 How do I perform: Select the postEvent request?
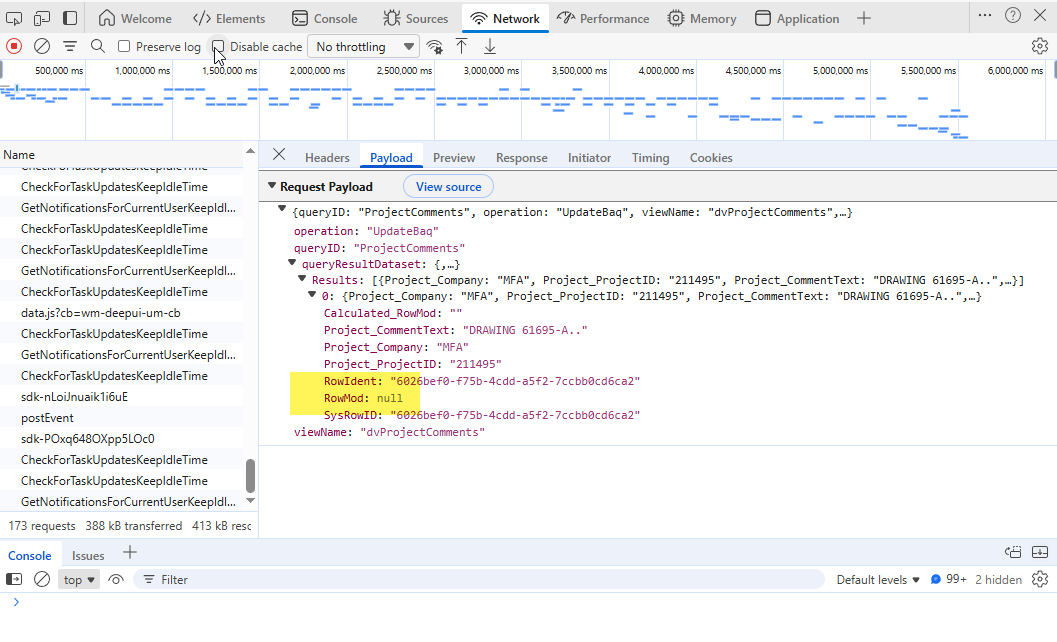(47, 418)
